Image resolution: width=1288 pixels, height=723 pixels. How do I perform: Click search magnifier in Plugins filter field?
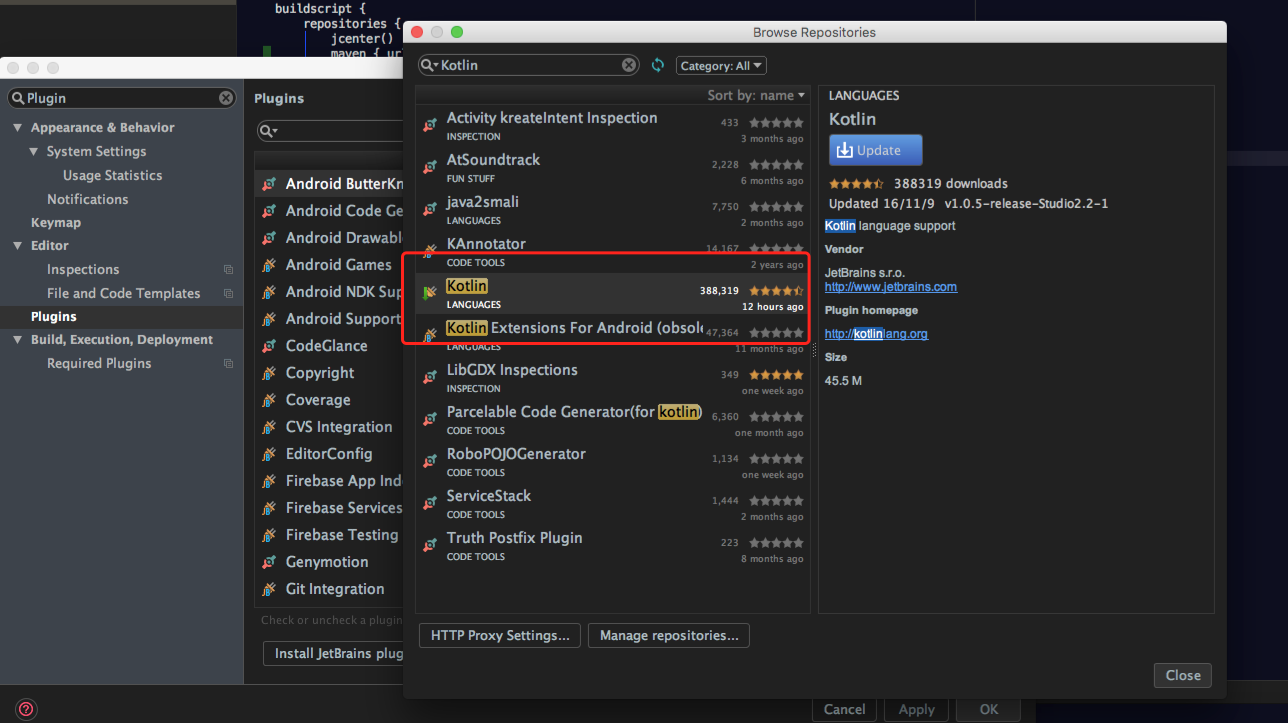coord(267,131)
